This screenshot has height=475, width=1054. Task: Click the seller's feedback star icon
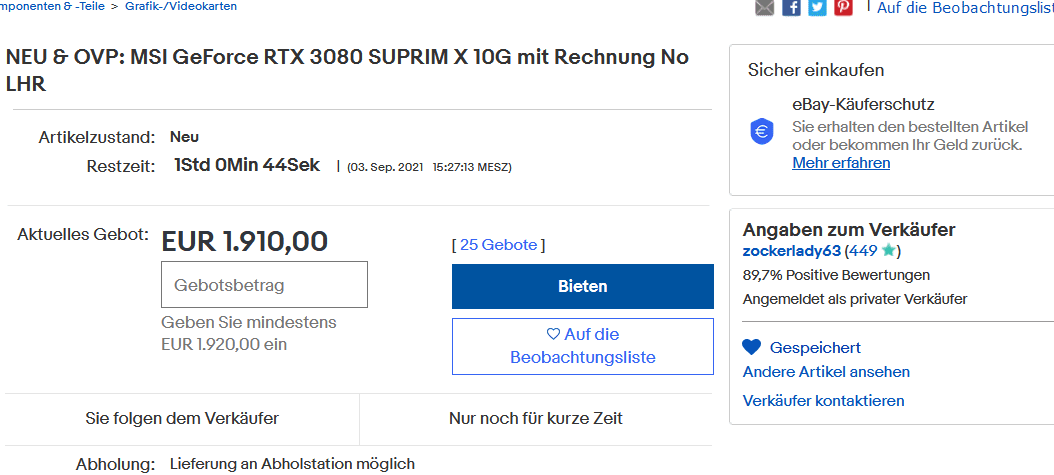[x=888, y=251]
